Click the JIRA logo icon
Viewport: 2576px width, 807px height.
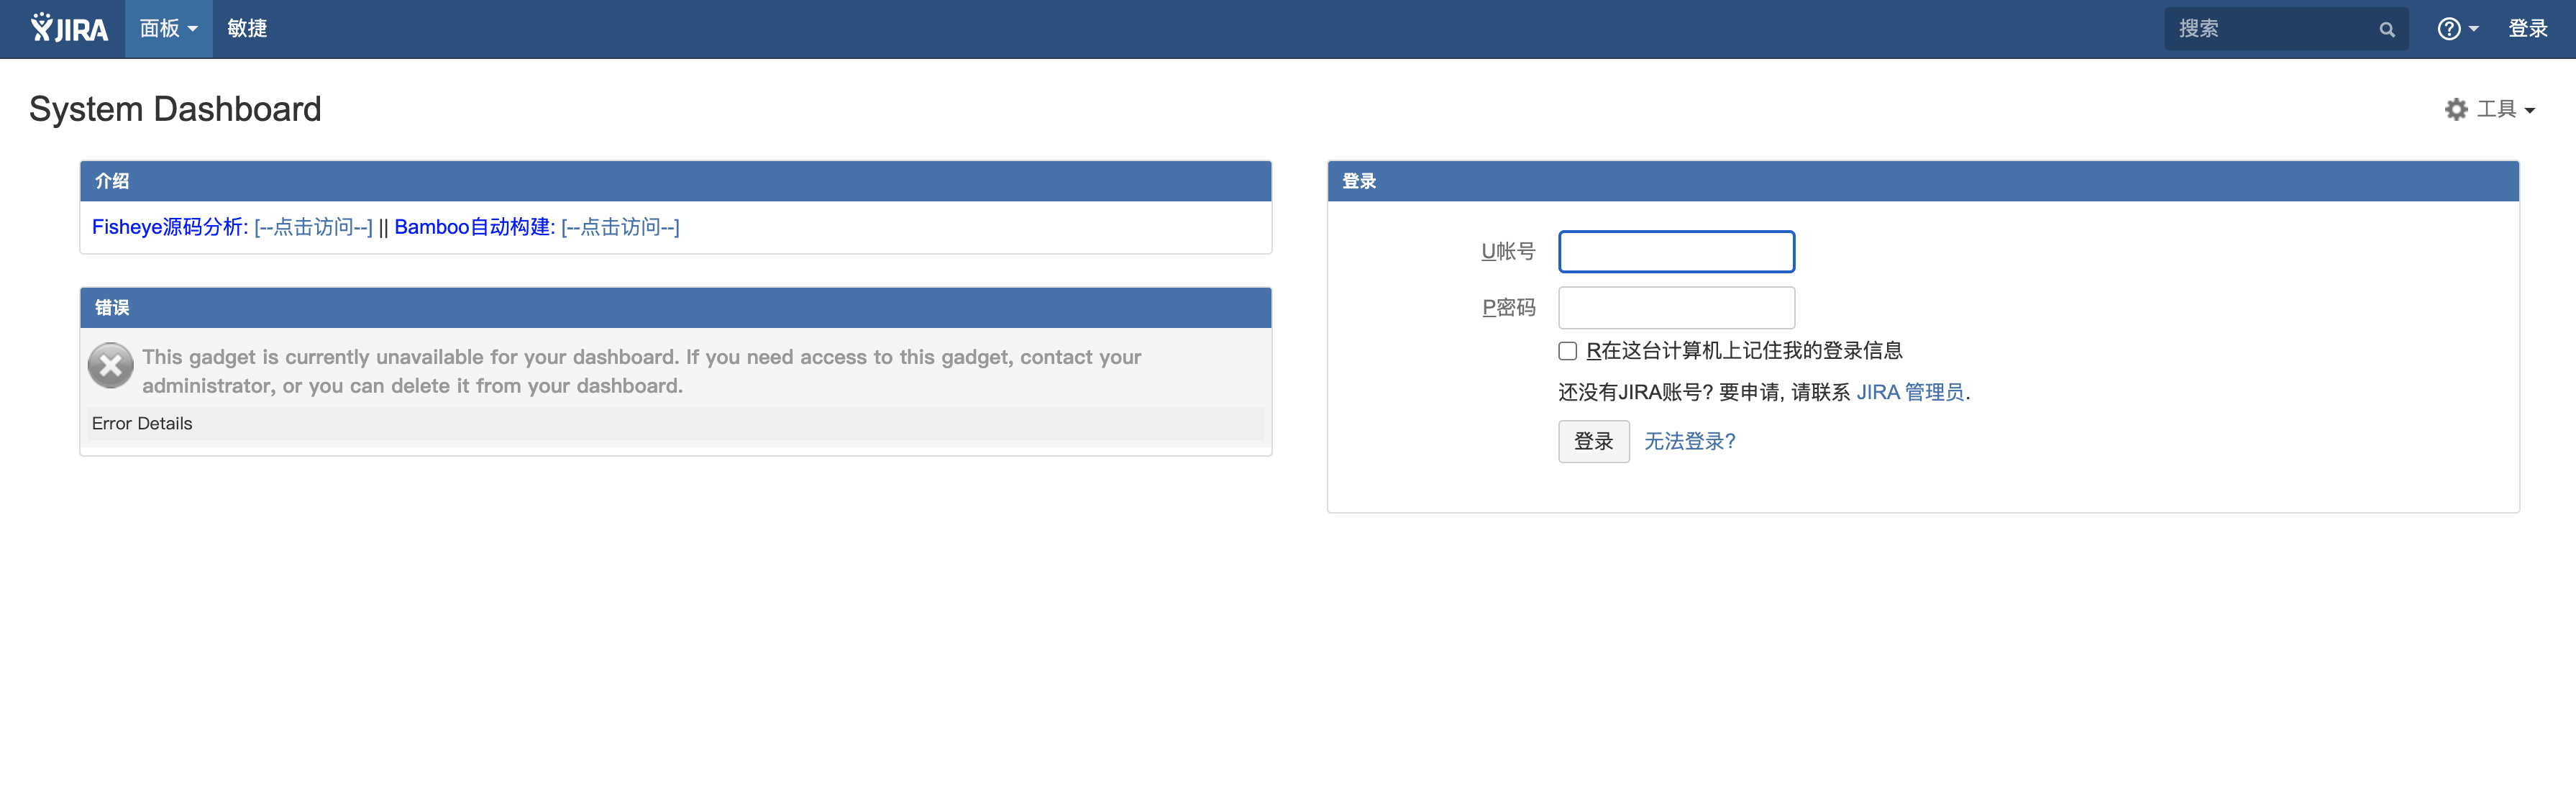click(x=68, y=28)
